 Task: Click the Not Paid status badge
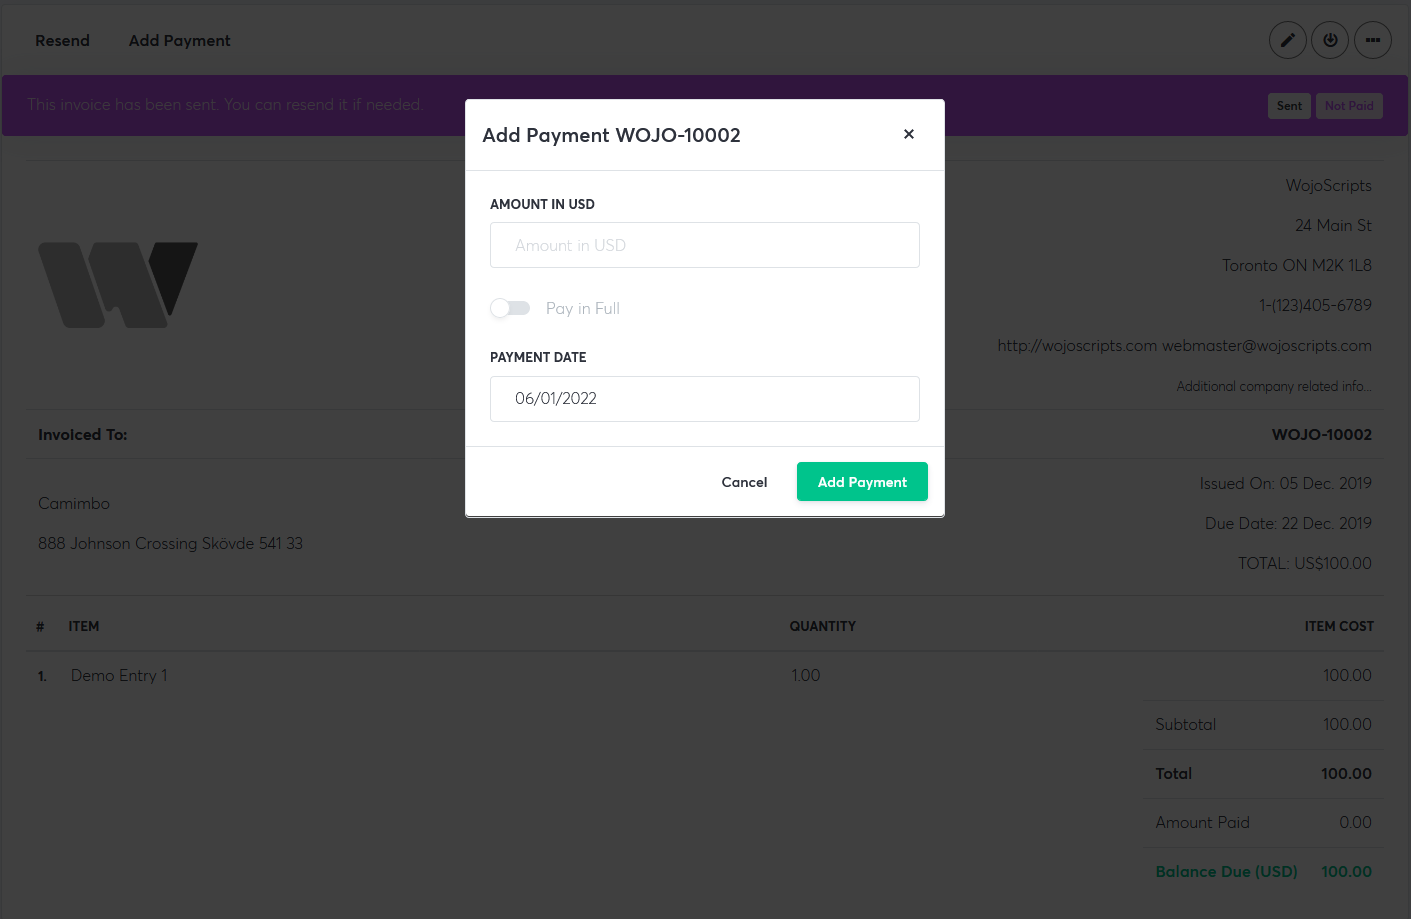[x=1349, y=106]
